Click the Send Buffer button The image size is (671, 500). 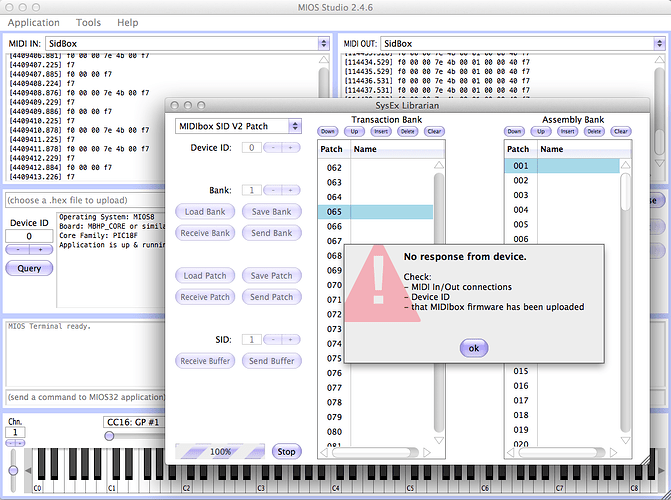(x=272, y=361)
